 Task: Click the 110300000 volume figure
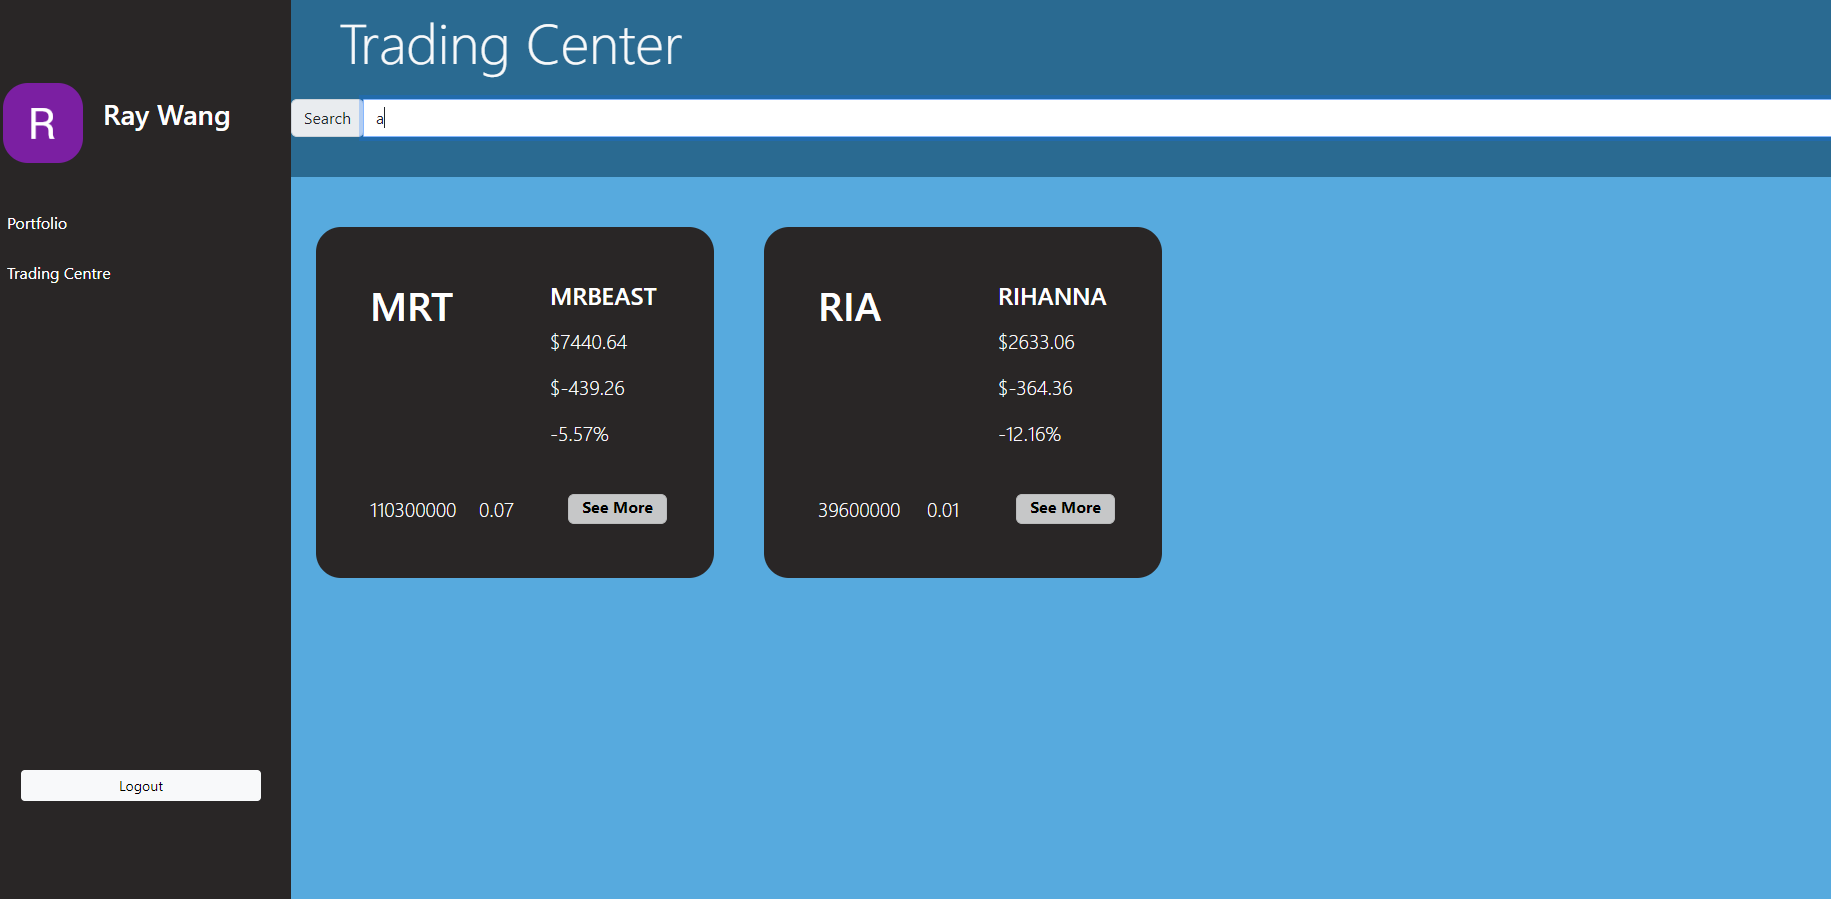click(413, 510)
